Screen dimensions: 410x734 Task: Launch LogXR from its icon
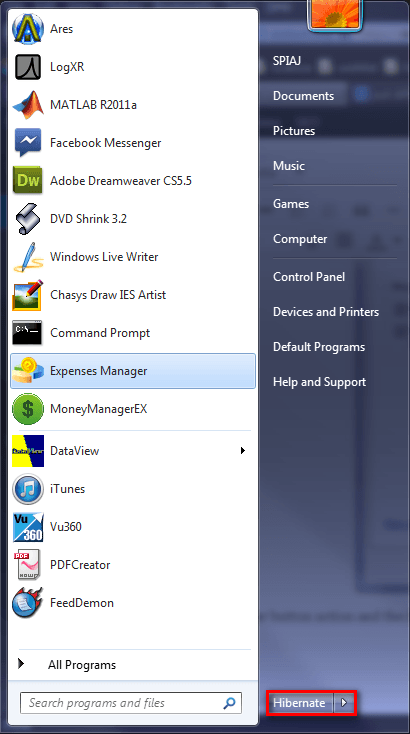click(x=28, y=66)
